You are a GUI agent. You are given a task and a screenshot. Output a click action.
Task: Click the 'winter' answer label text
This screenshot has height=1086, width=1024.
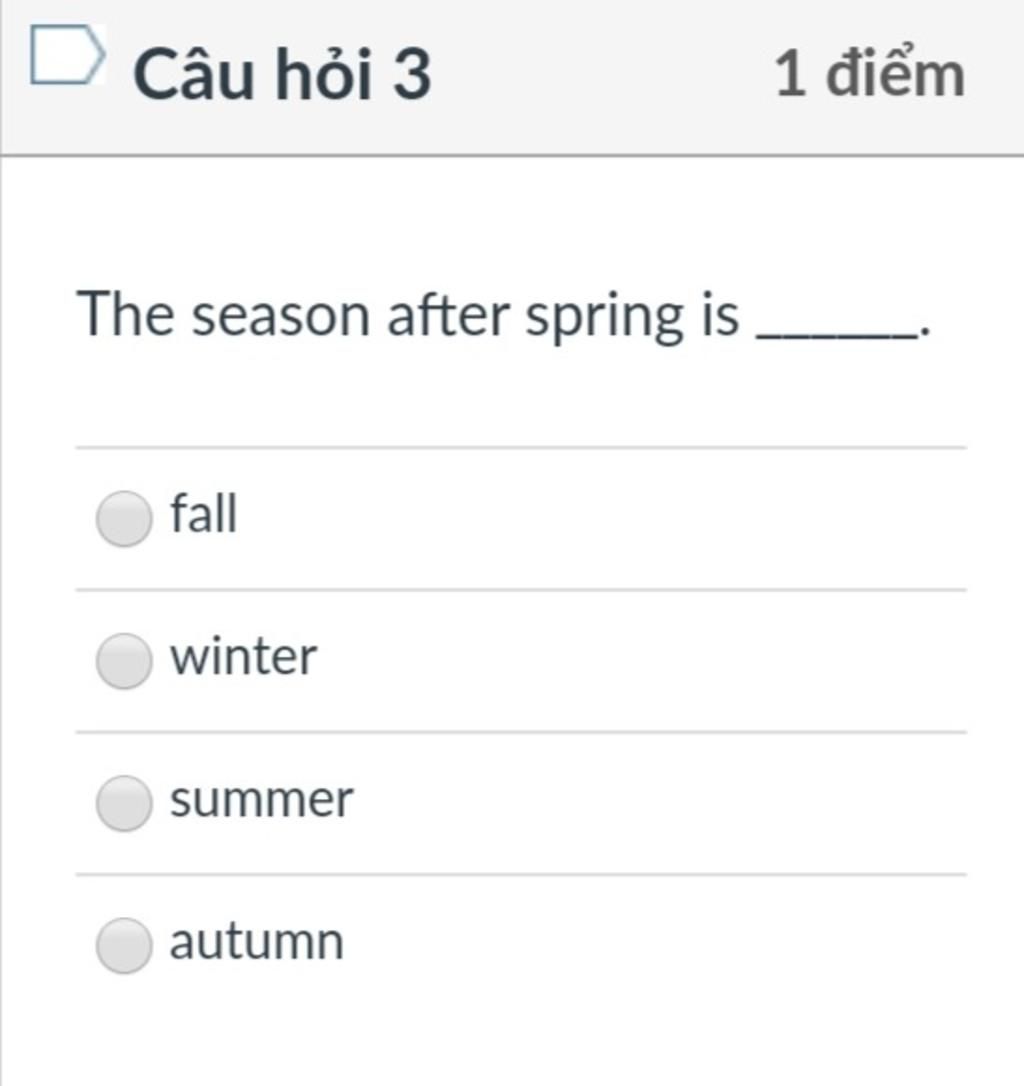point(244,656)
